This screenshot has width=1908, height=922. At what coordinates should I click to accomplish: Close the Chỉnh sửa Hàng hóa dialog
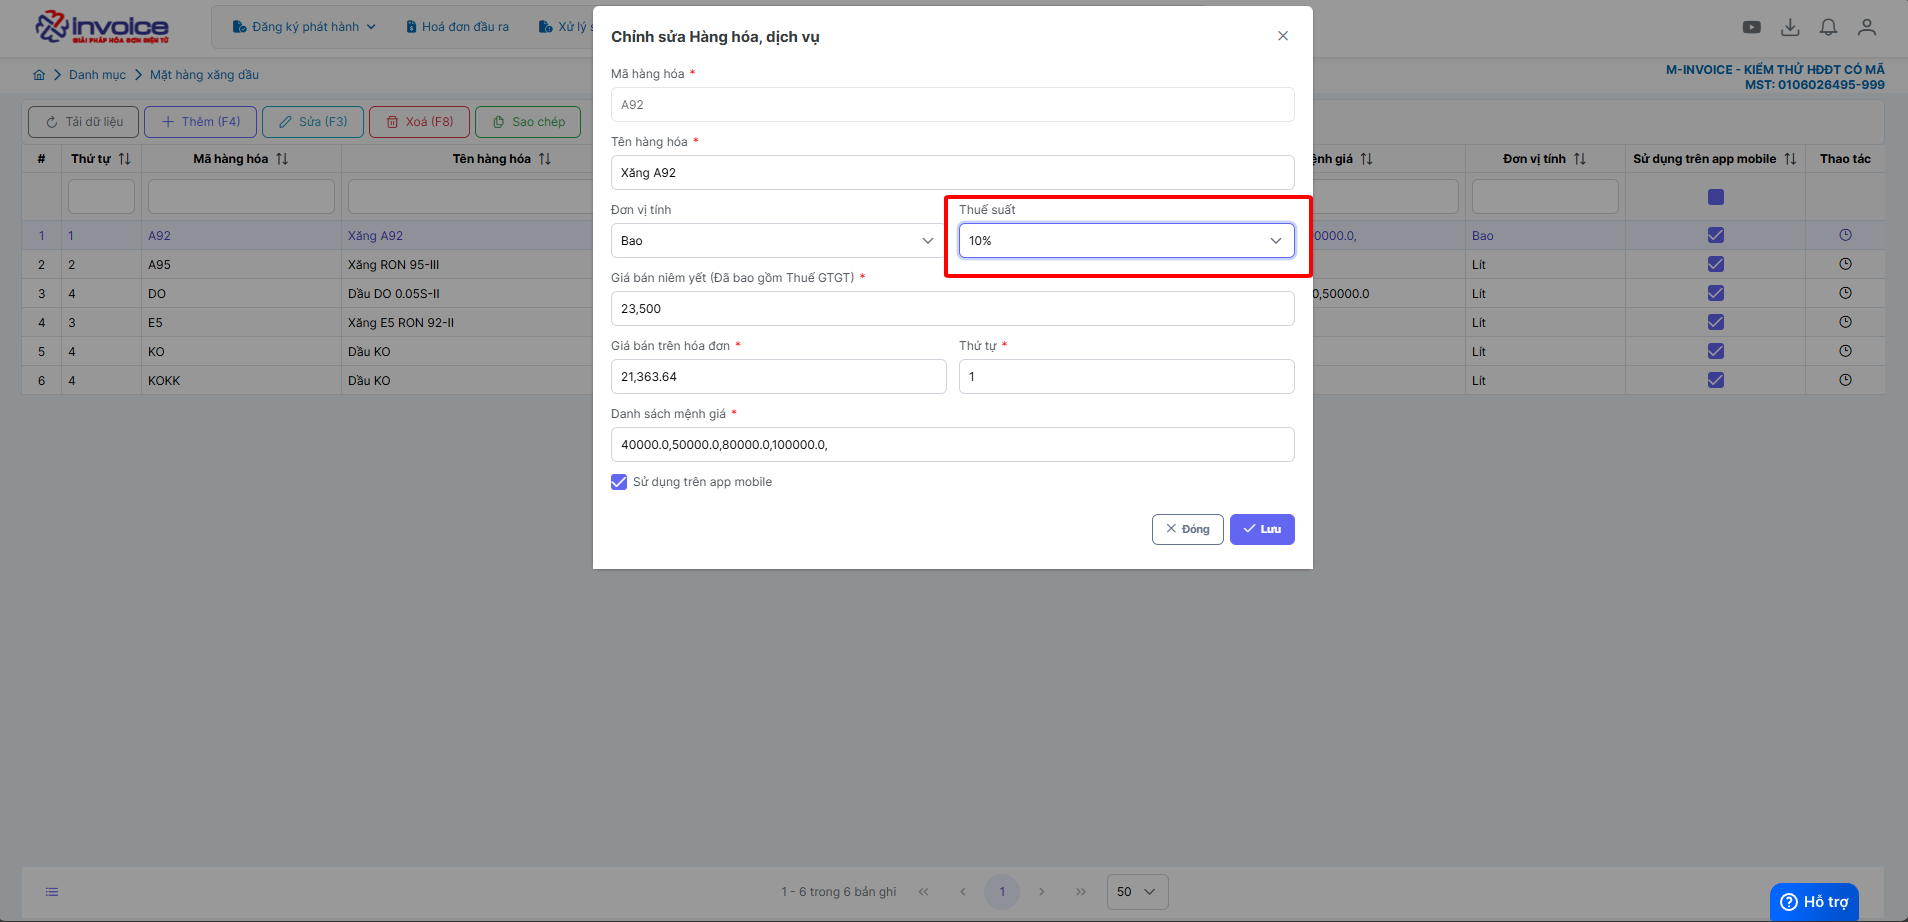coord(1283,36)
